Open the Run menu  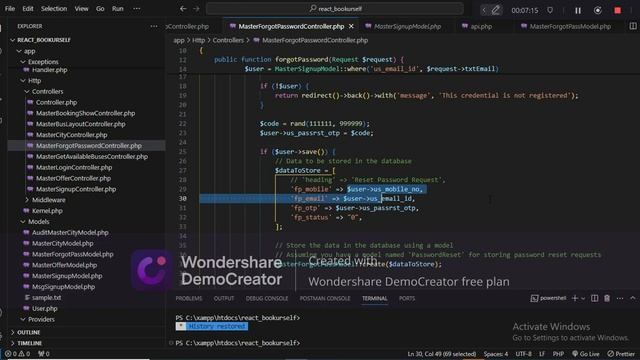118,9
